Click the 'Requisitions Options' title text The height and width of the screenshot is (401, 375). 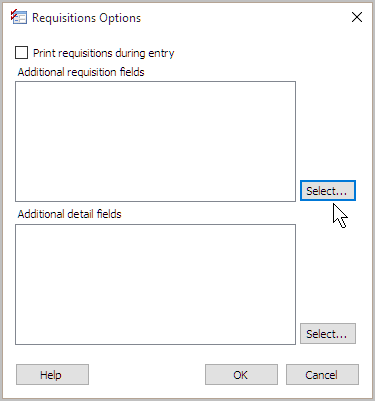point(87,18)
